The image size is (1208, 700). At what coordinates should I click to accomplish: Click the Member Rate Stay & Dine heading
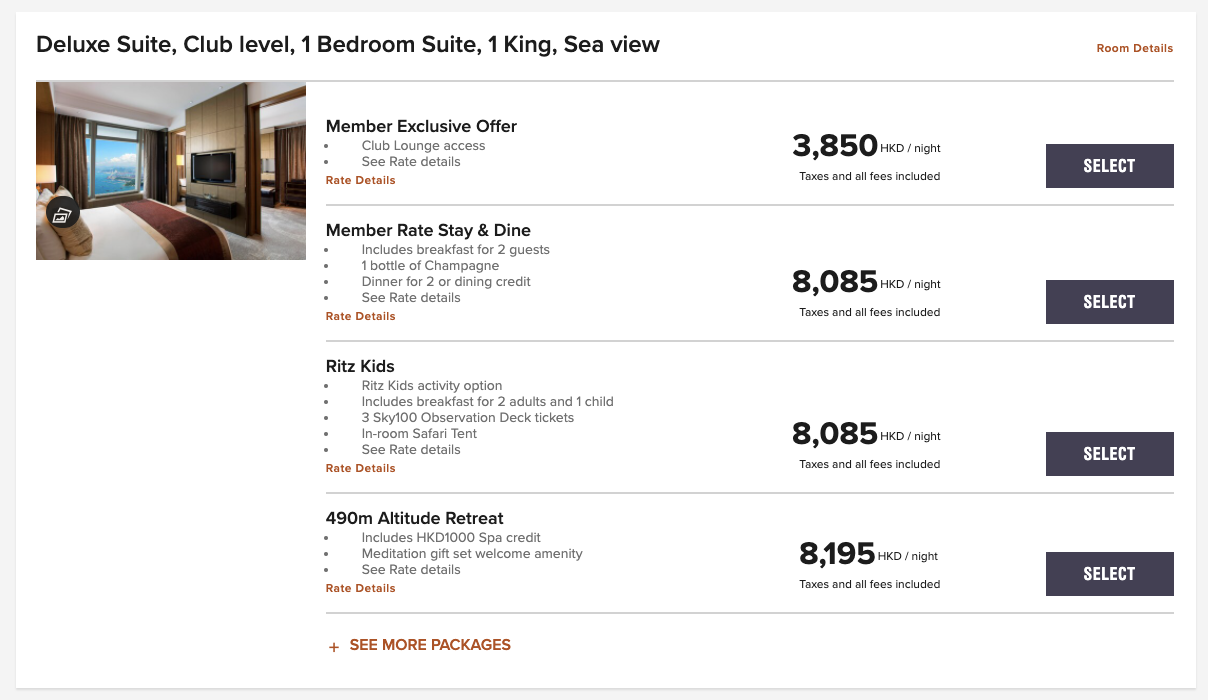click(428, 230)
